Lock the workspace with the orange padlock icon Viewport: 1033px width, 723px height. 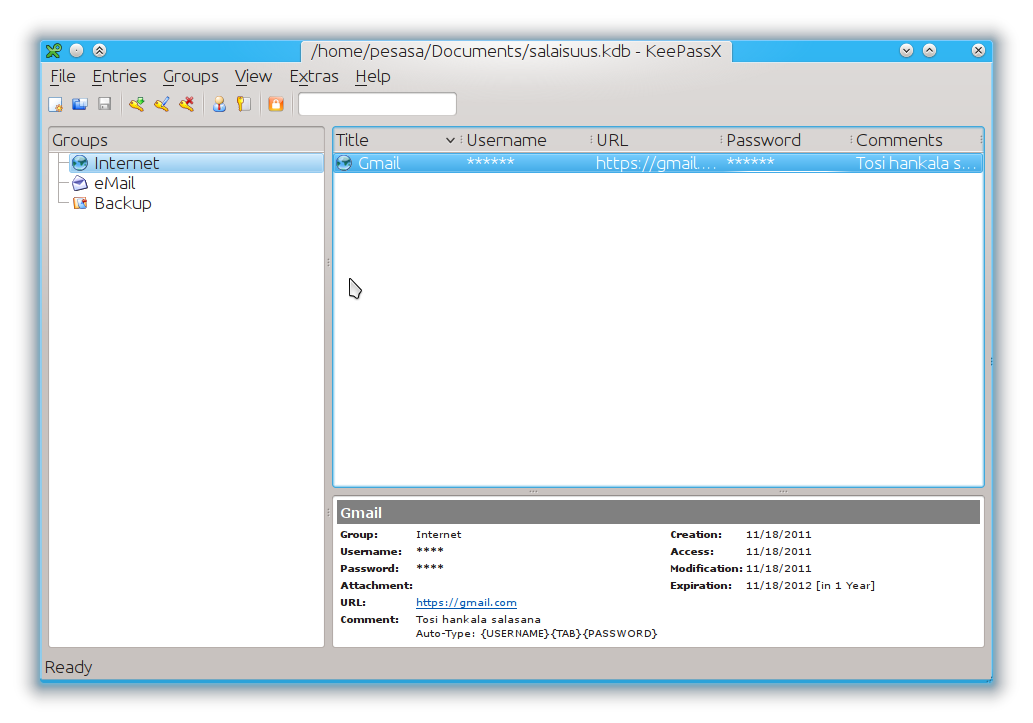[x=276, y=104]
